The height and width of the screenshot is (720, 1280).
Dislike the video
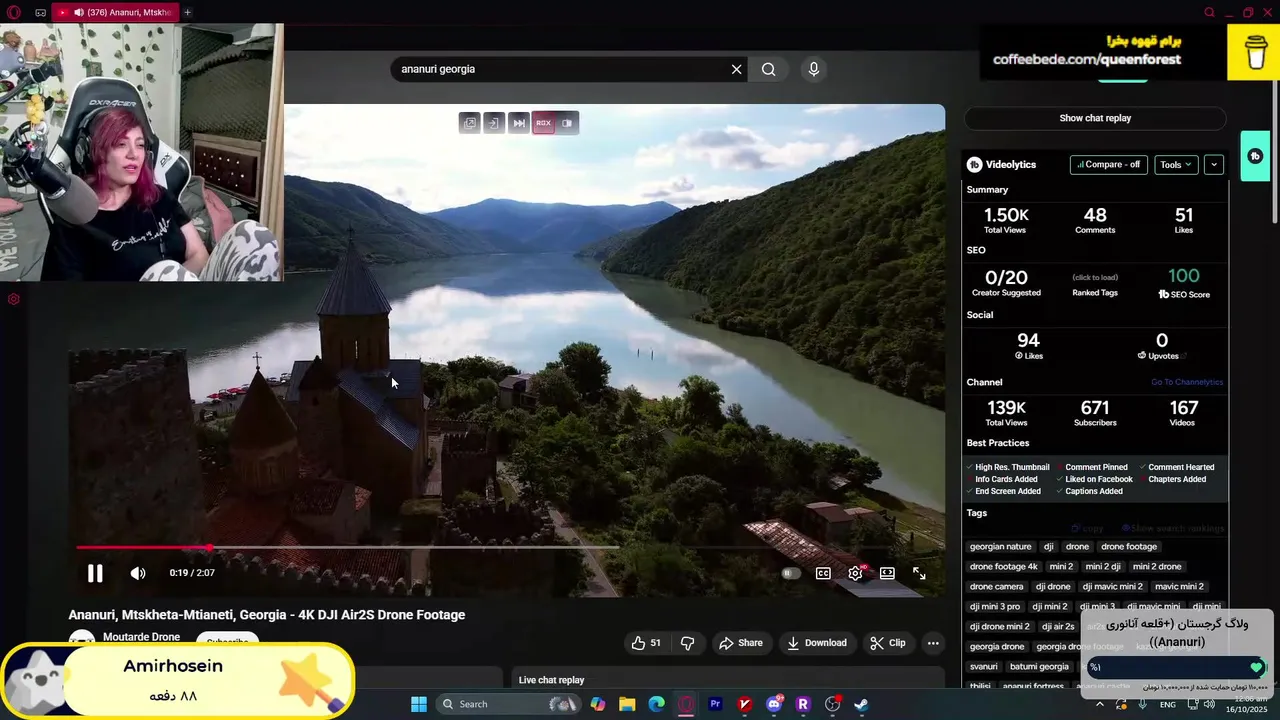point(687,643)
